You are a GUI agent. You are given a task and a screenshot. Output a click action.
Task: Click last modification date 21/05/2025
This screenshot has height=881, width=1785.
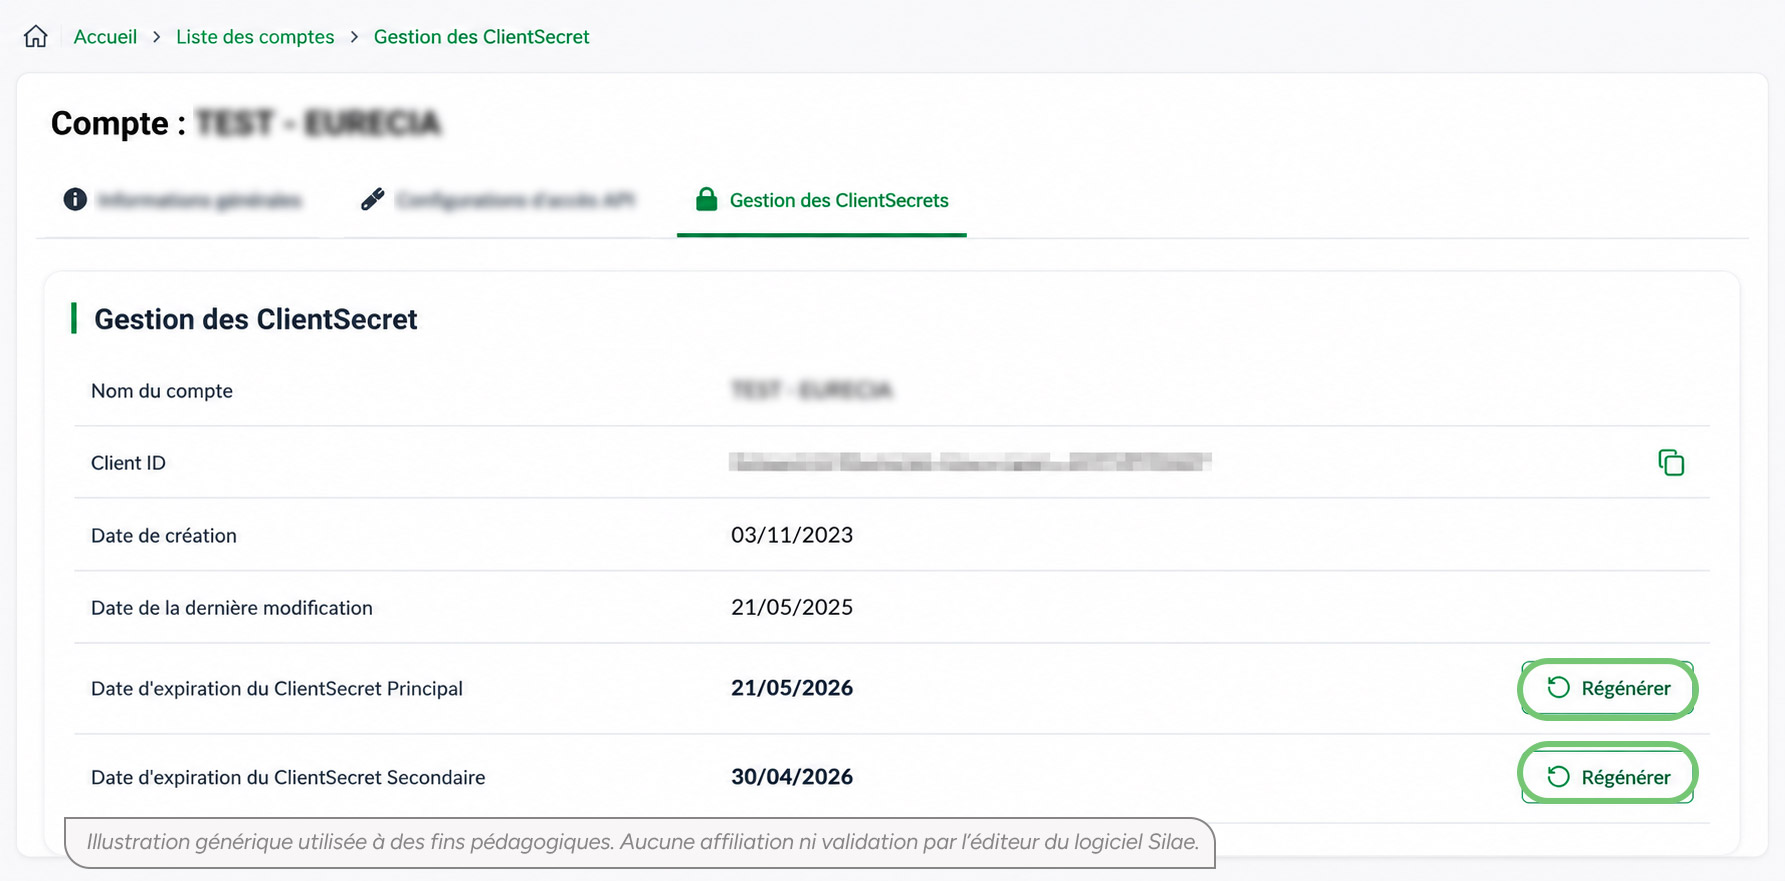pyautogui.click(x=792, y=607)
